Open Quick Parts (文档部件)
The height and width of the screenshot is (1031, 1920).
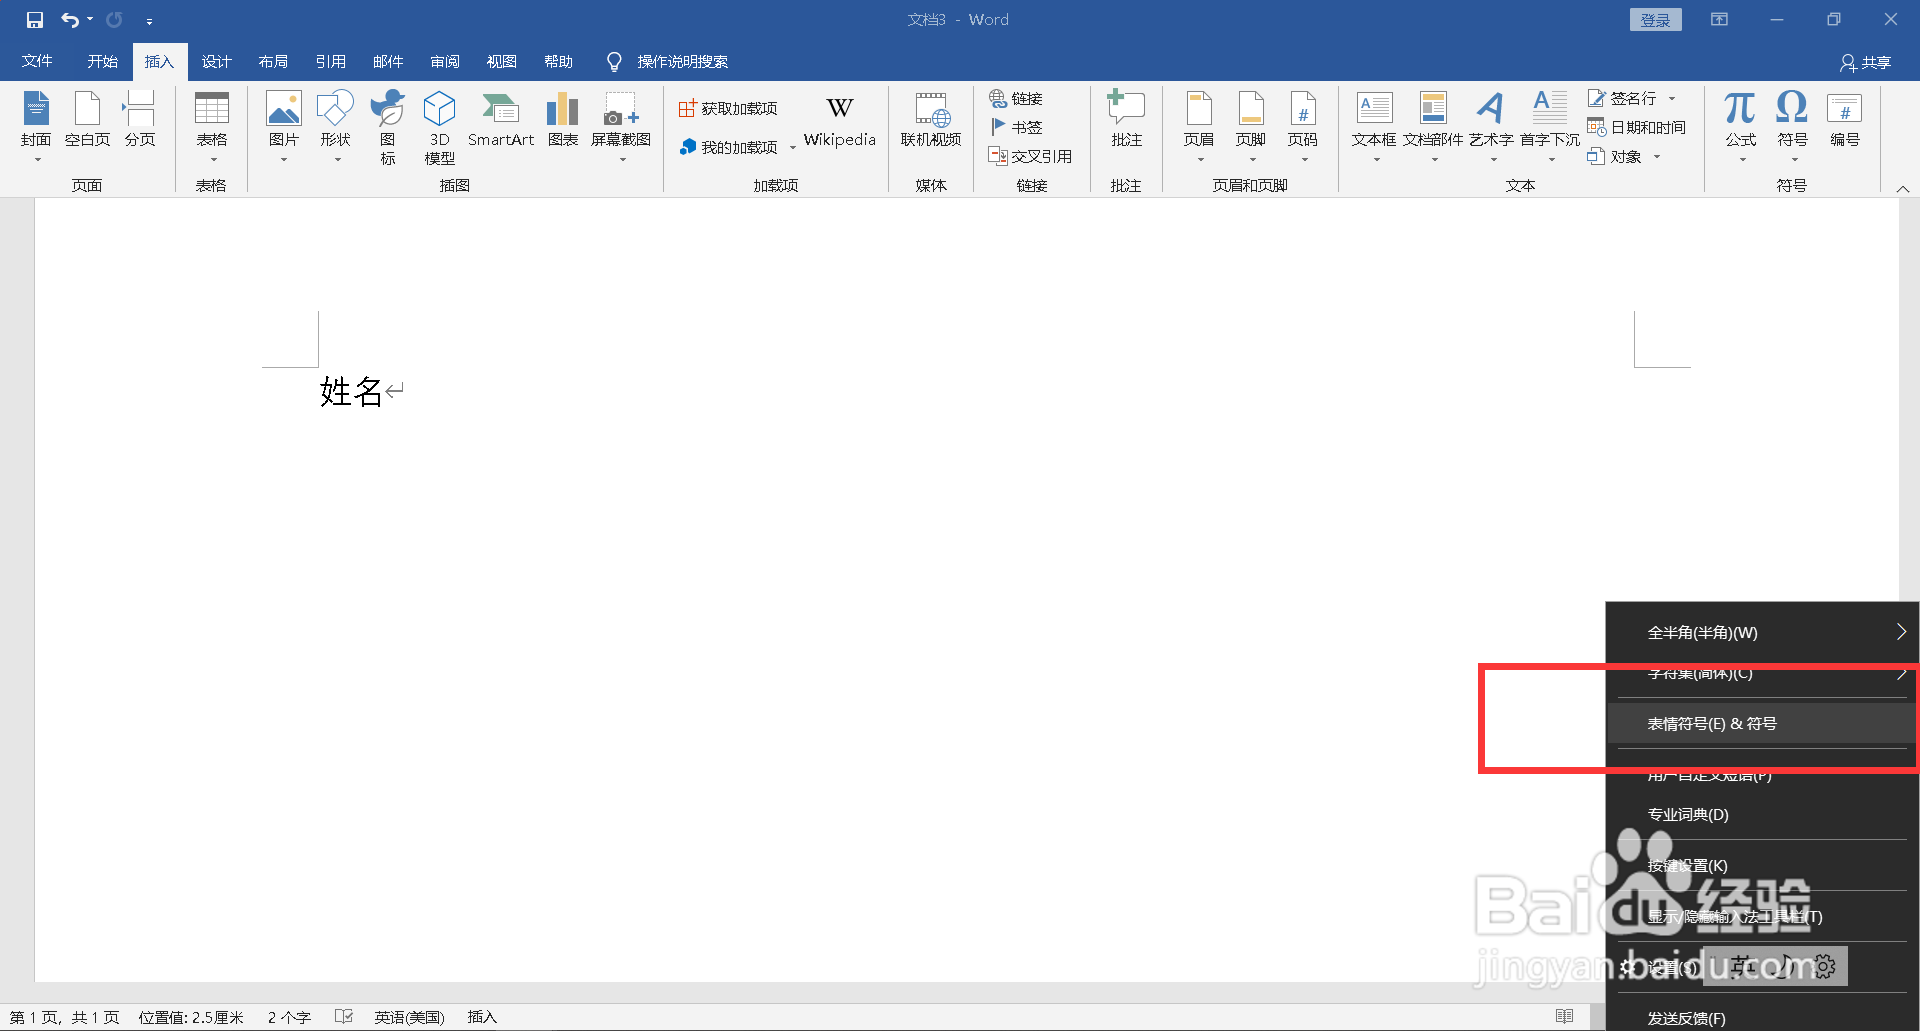click(x=1433, y=128)
